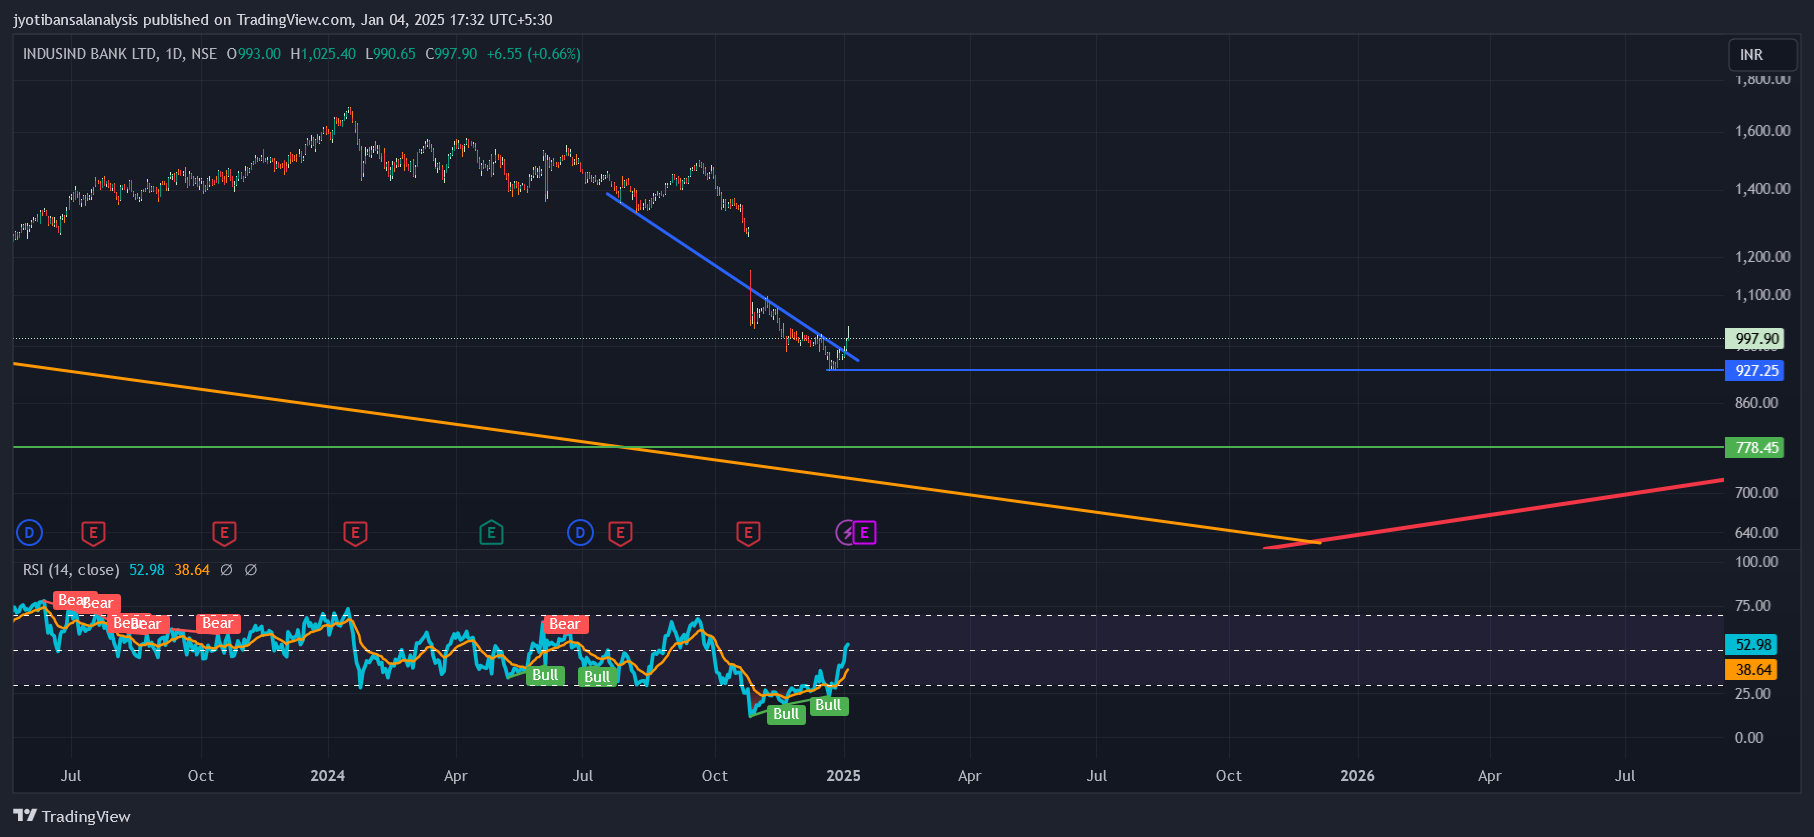The height and width of the screenshot is (837, 1814).
Task: Click the INR currency button
Action: pos(1763,55)
